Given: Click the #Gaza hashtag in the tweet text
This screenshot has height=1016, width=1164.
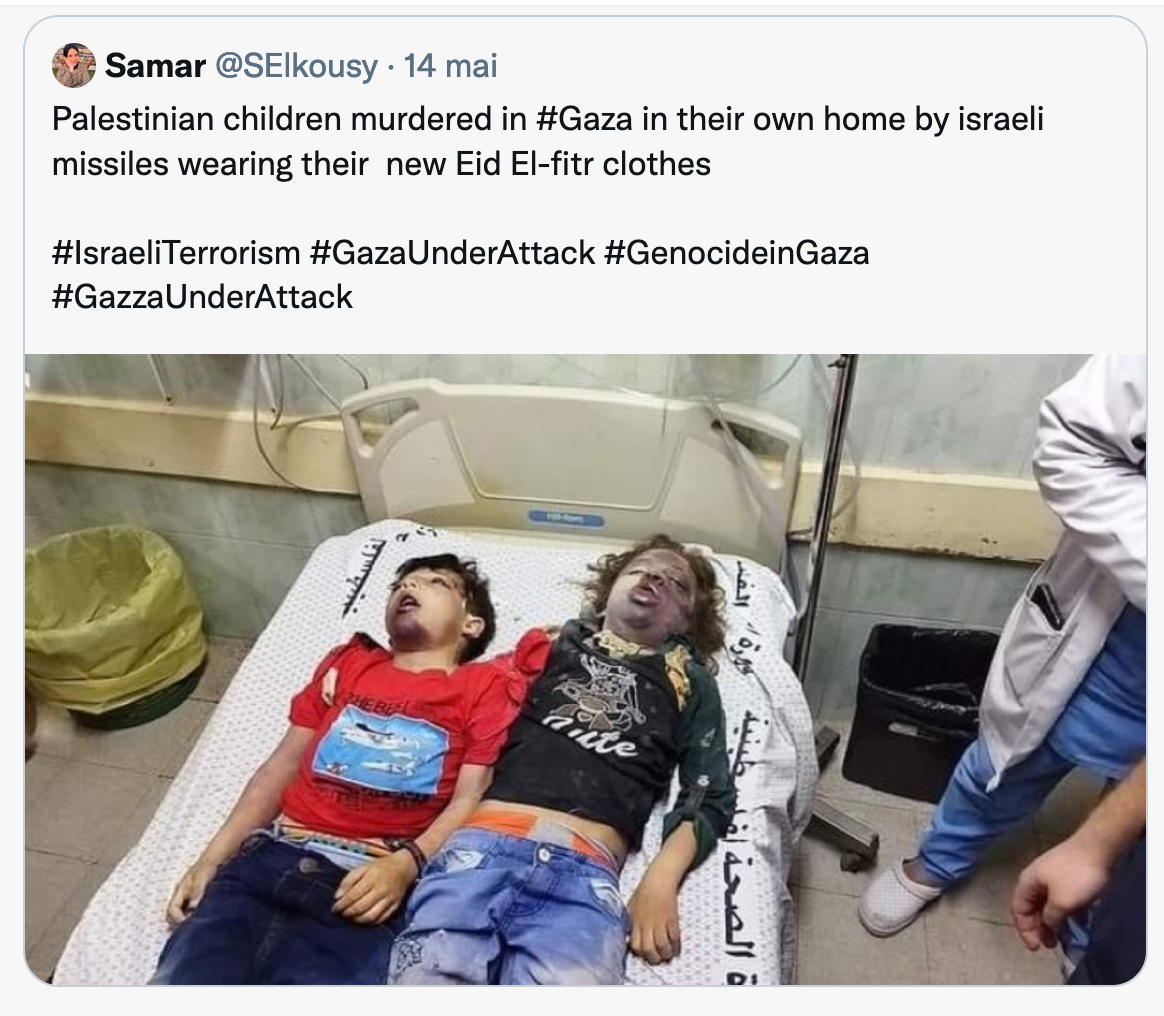Looking at the screenshot, I should [x=584, y=119].
